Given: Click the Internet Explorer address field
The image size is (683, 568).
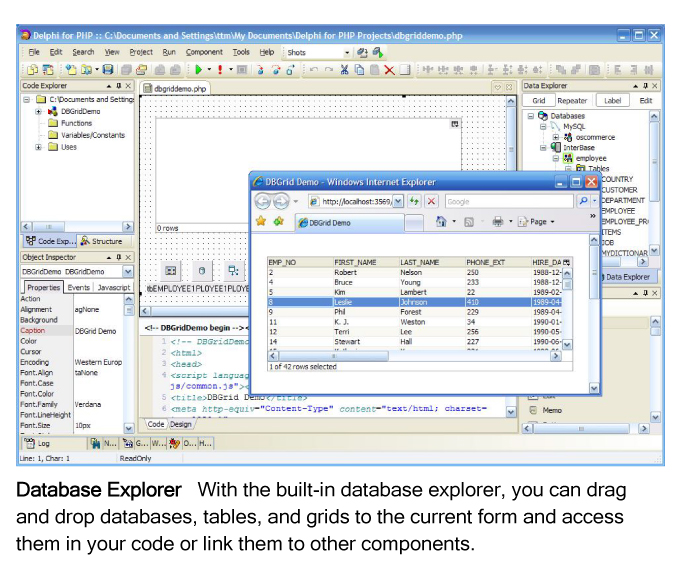Looking at the screenshot, I should [355, 202].
